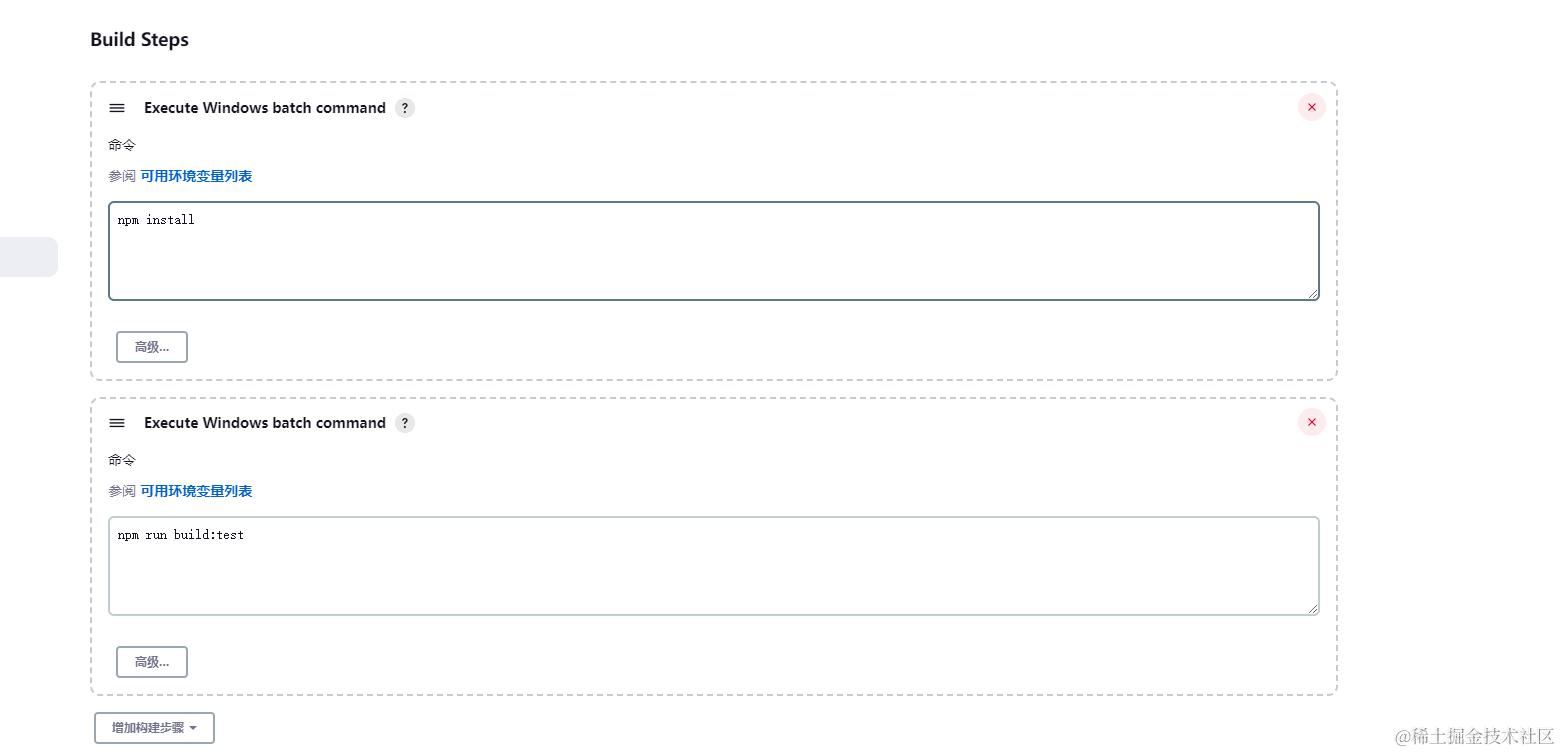Expand 高级... options under npm install
This screenshot has height=753, width=1561.
point(152,347)
